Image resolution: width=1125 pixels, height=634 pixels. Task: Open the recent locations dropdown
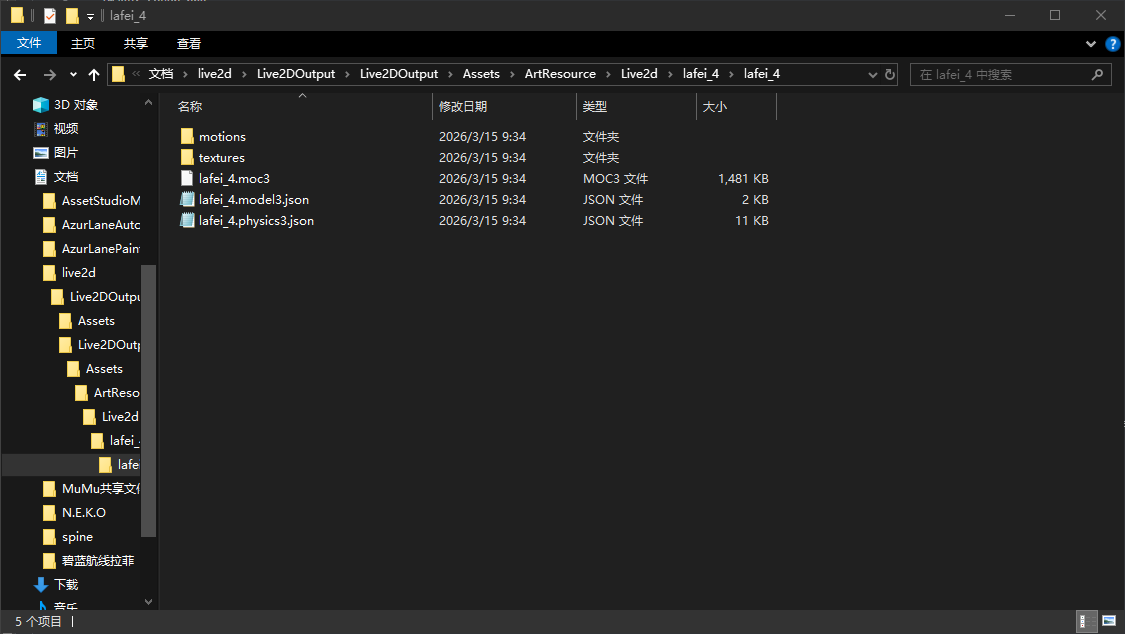click(73, 75)
